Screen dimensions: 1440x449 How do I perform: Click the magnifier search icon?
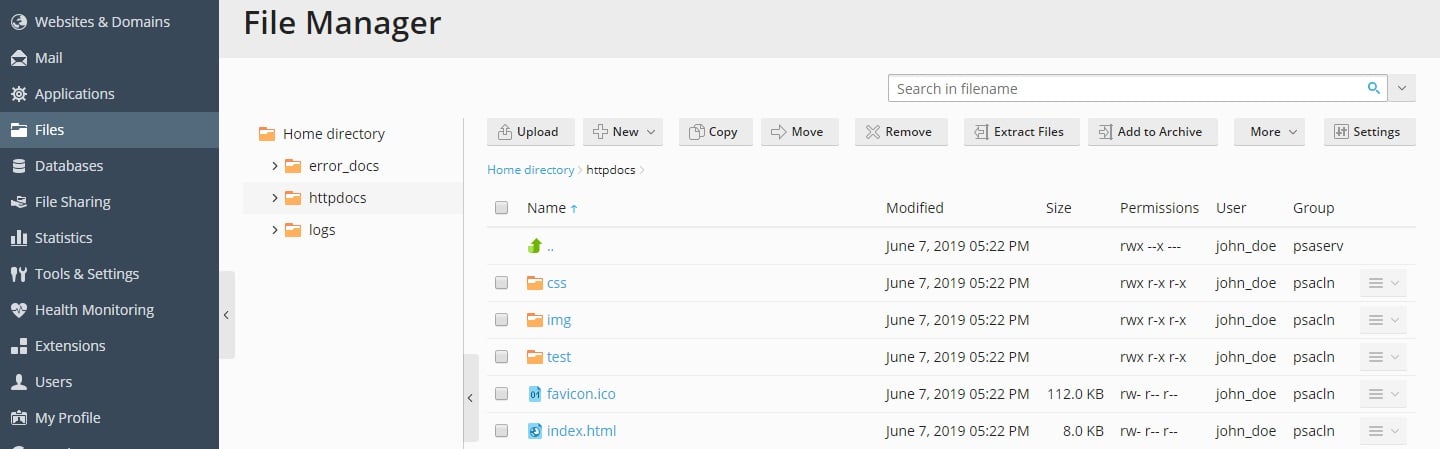click(x=1374, y=88)
